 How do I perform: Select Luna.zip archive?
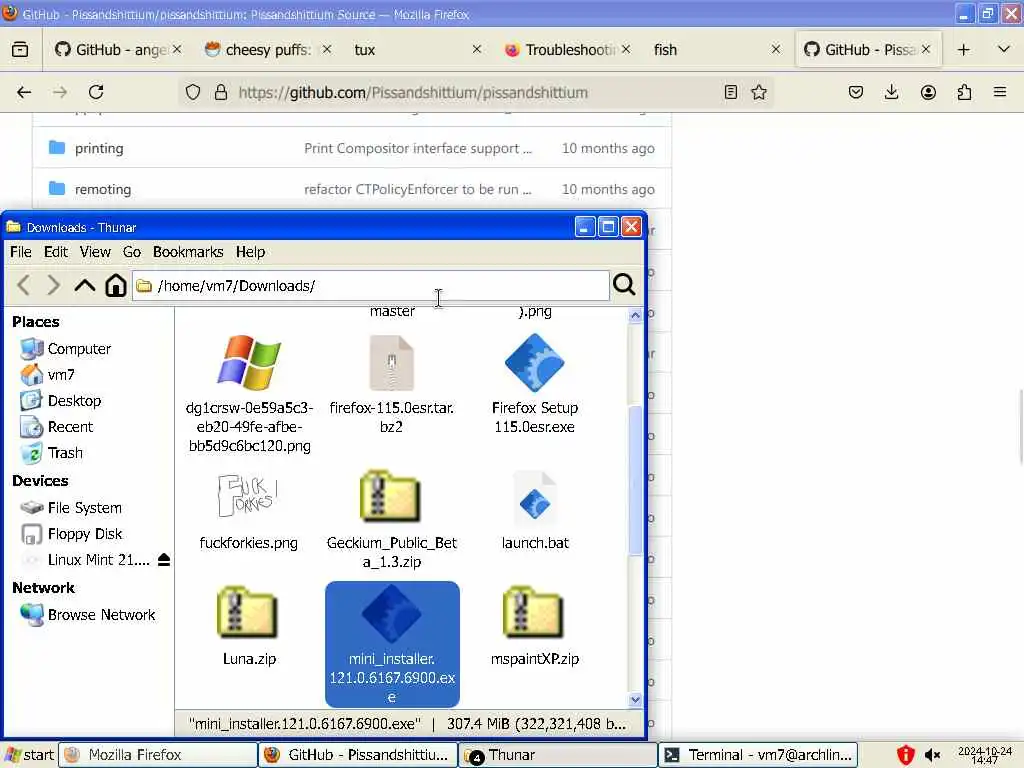pos(249,627)
